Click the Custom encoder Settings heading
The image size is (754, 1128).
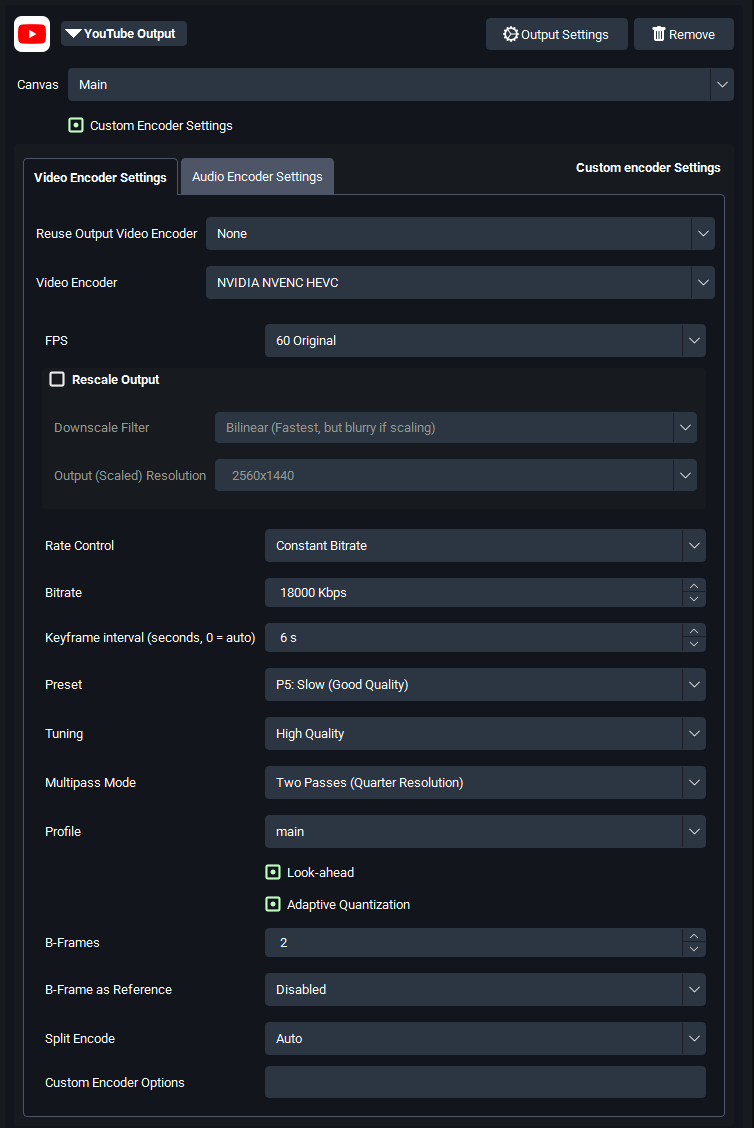point(648,168)
